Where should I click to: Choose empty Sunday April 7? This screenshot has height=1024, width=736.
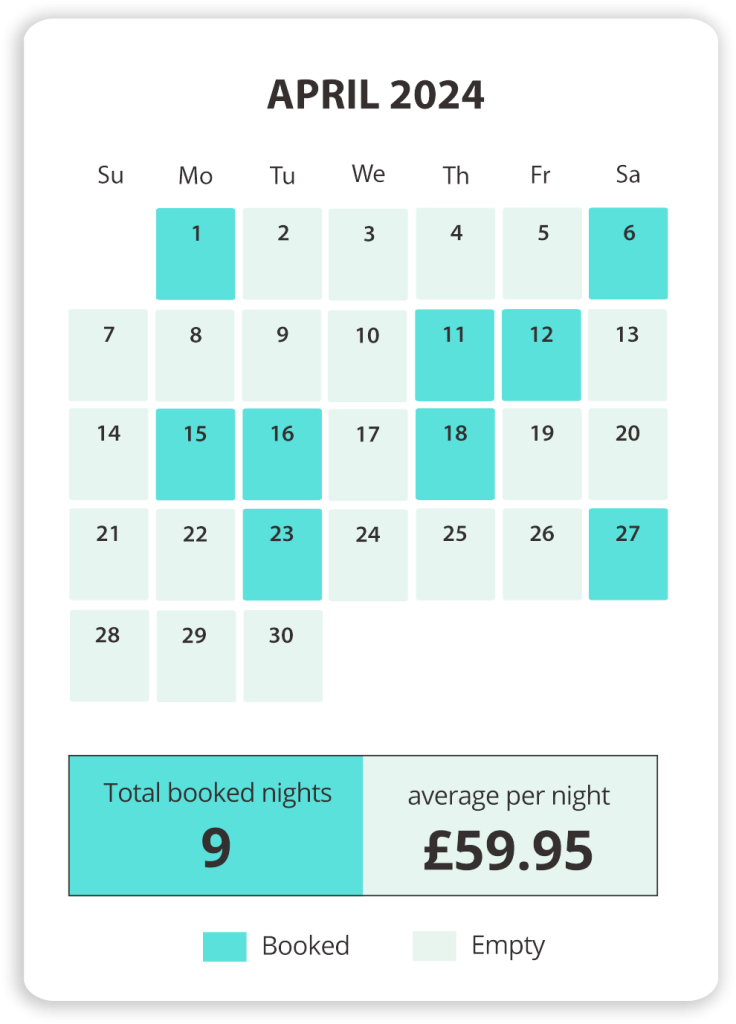tap(109, 355)
